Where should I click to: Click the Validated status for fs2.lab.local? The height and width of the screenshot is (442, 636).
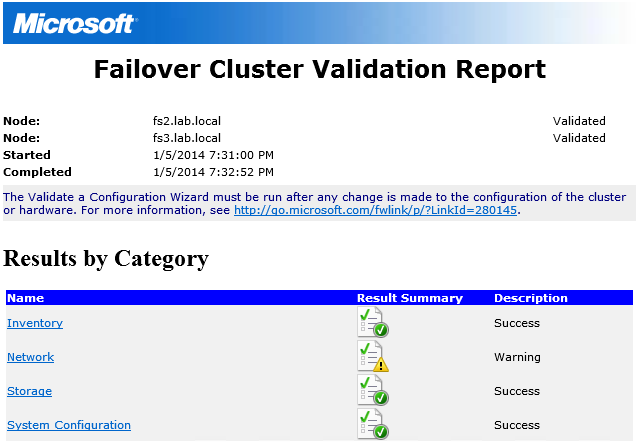tap(579, 121)
